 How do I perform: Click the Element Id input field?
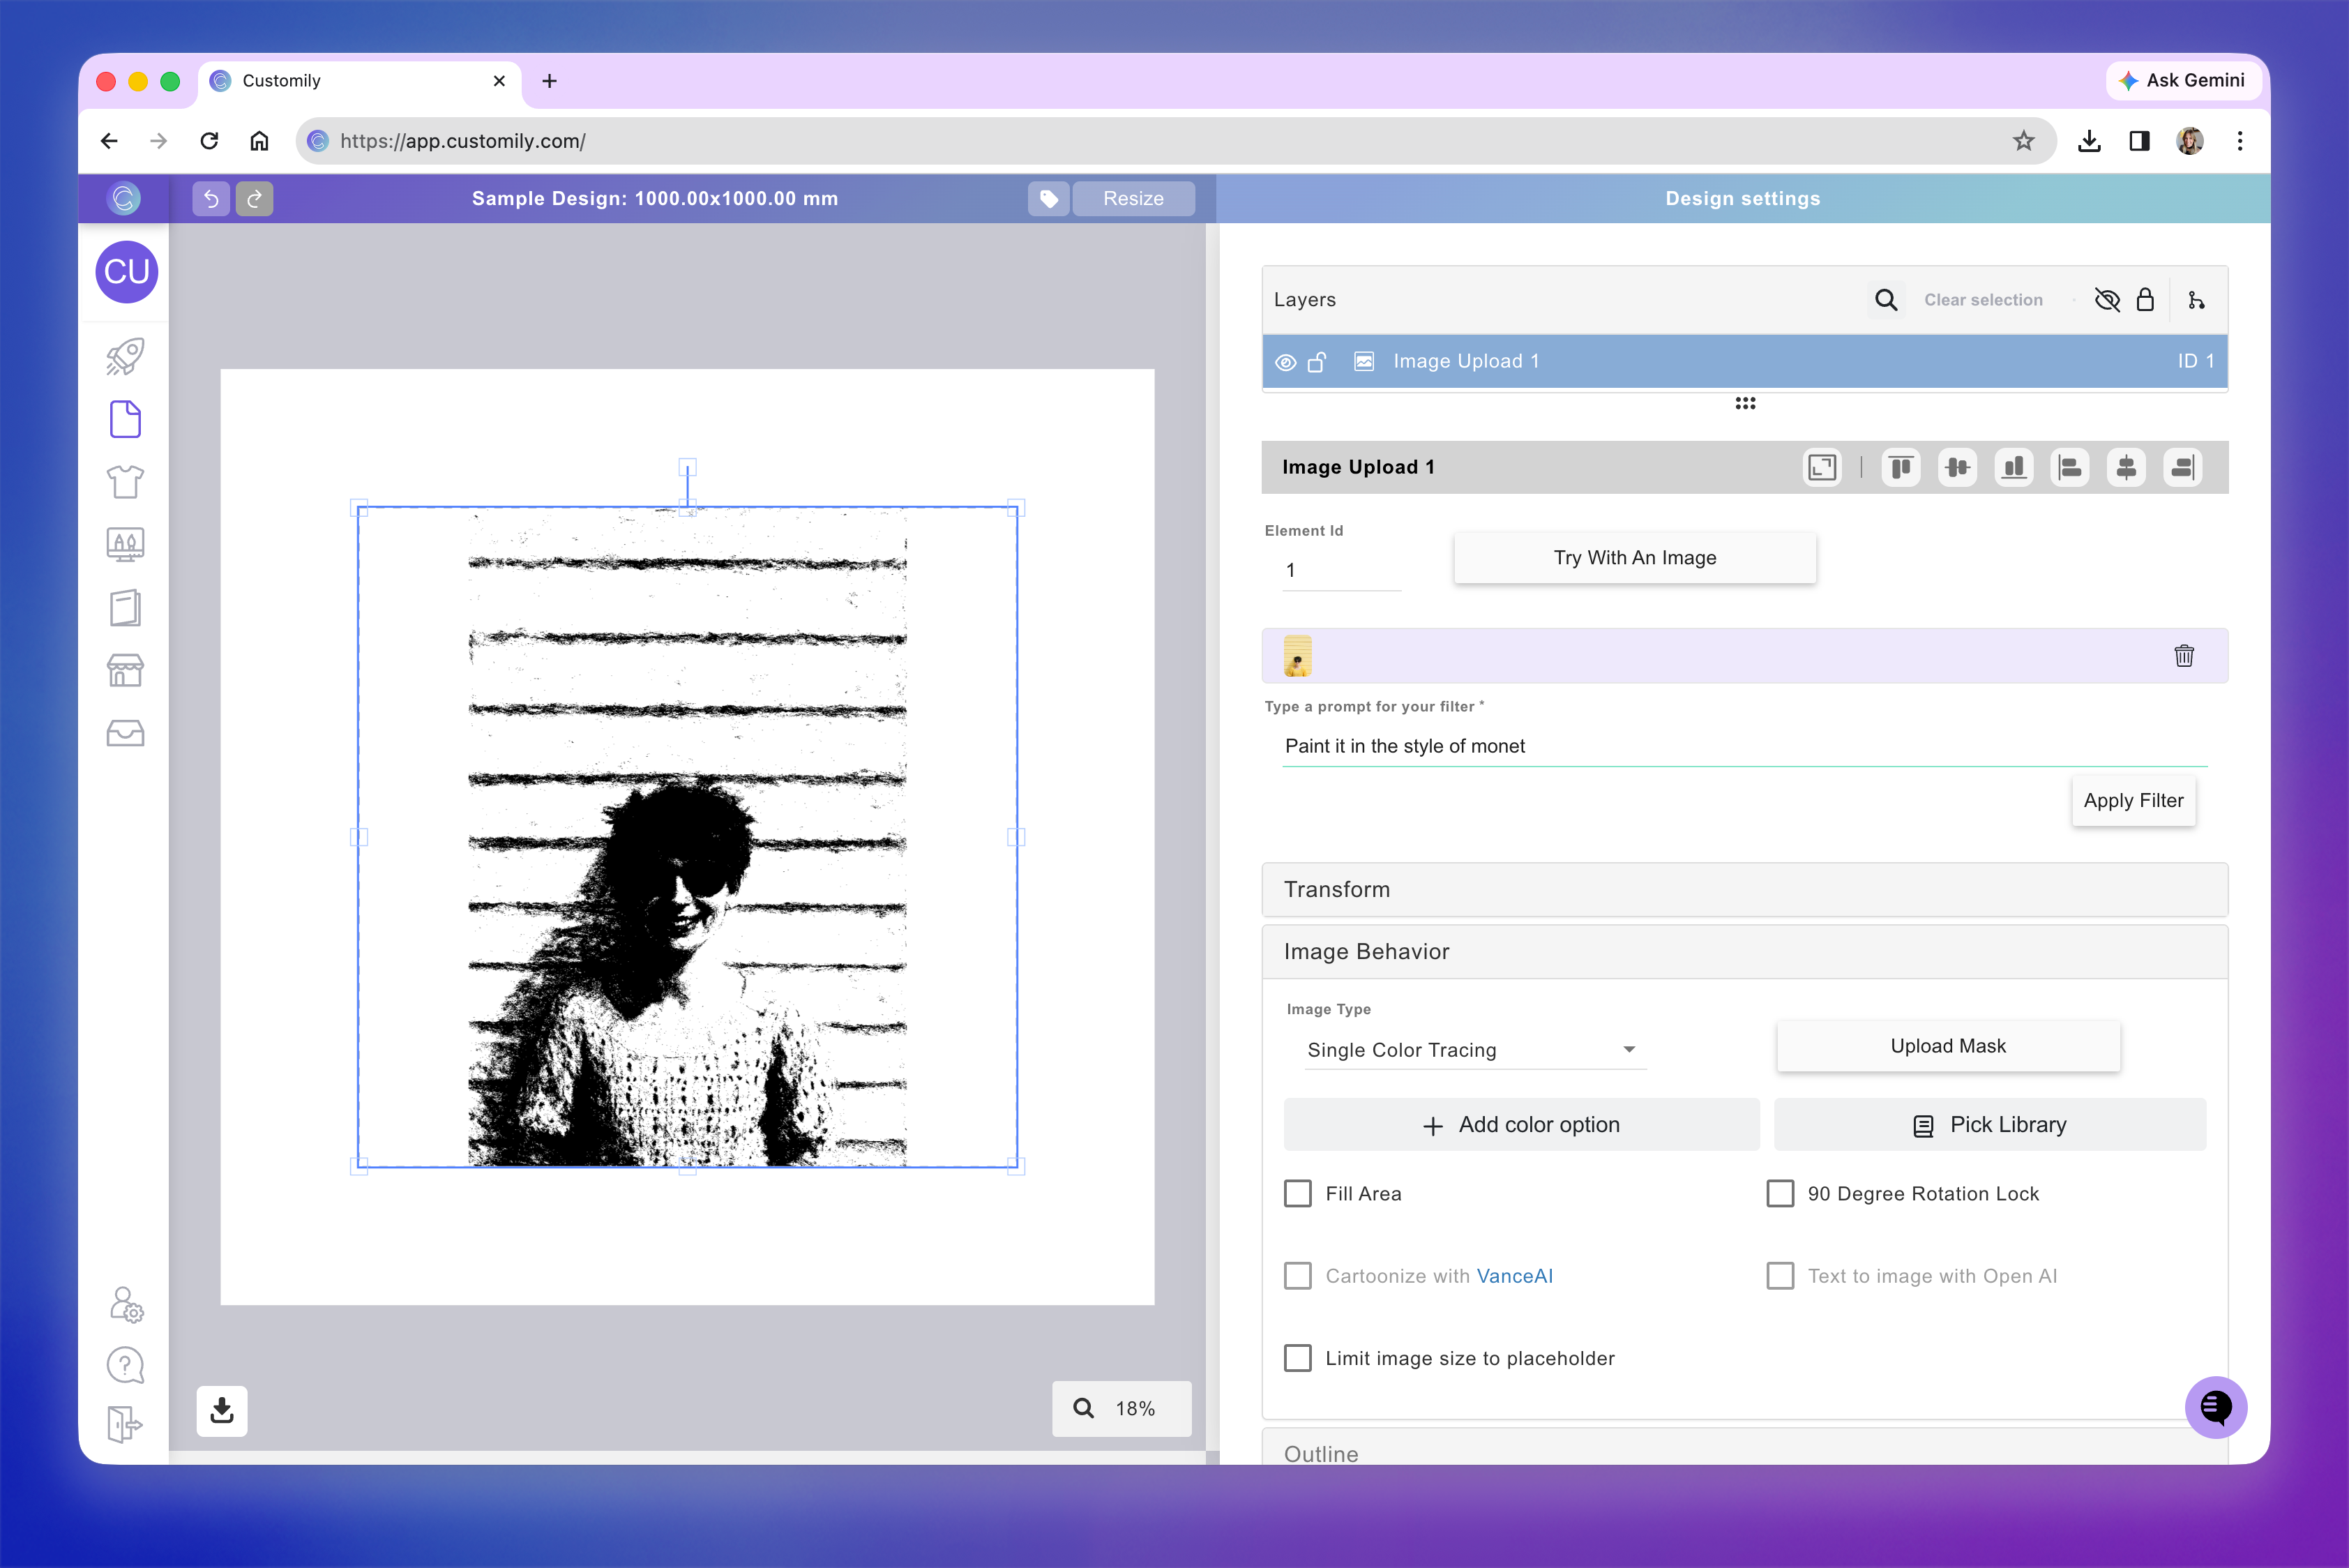[x=1341, y=571]
